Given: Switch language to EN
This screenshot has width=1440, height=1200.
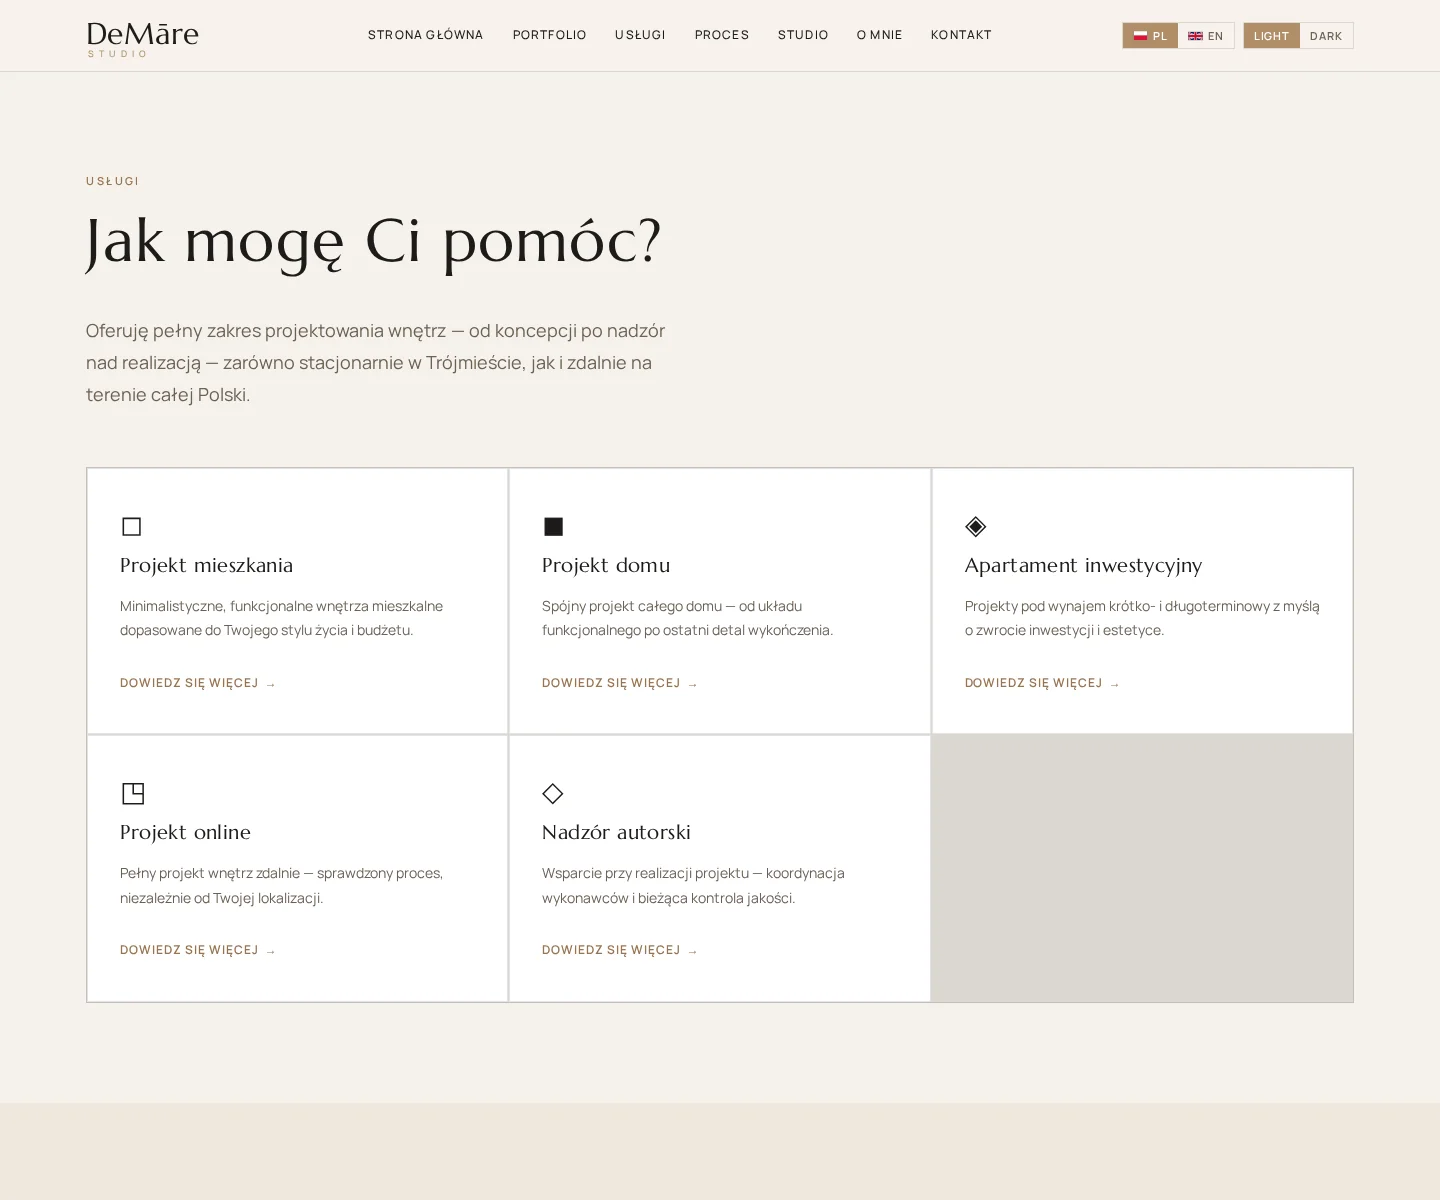Looking at the screenshot, I should click(x=1206, y=36).
